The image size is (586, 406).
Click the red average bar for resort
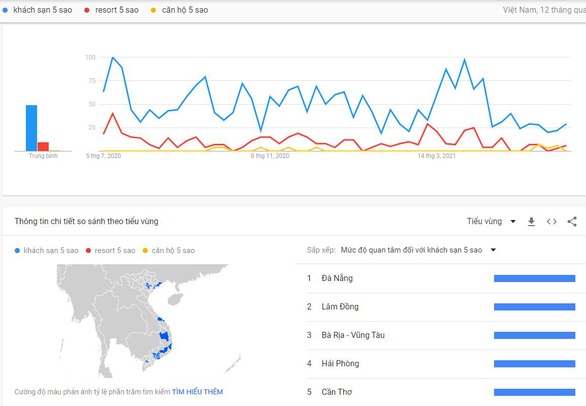43,147
